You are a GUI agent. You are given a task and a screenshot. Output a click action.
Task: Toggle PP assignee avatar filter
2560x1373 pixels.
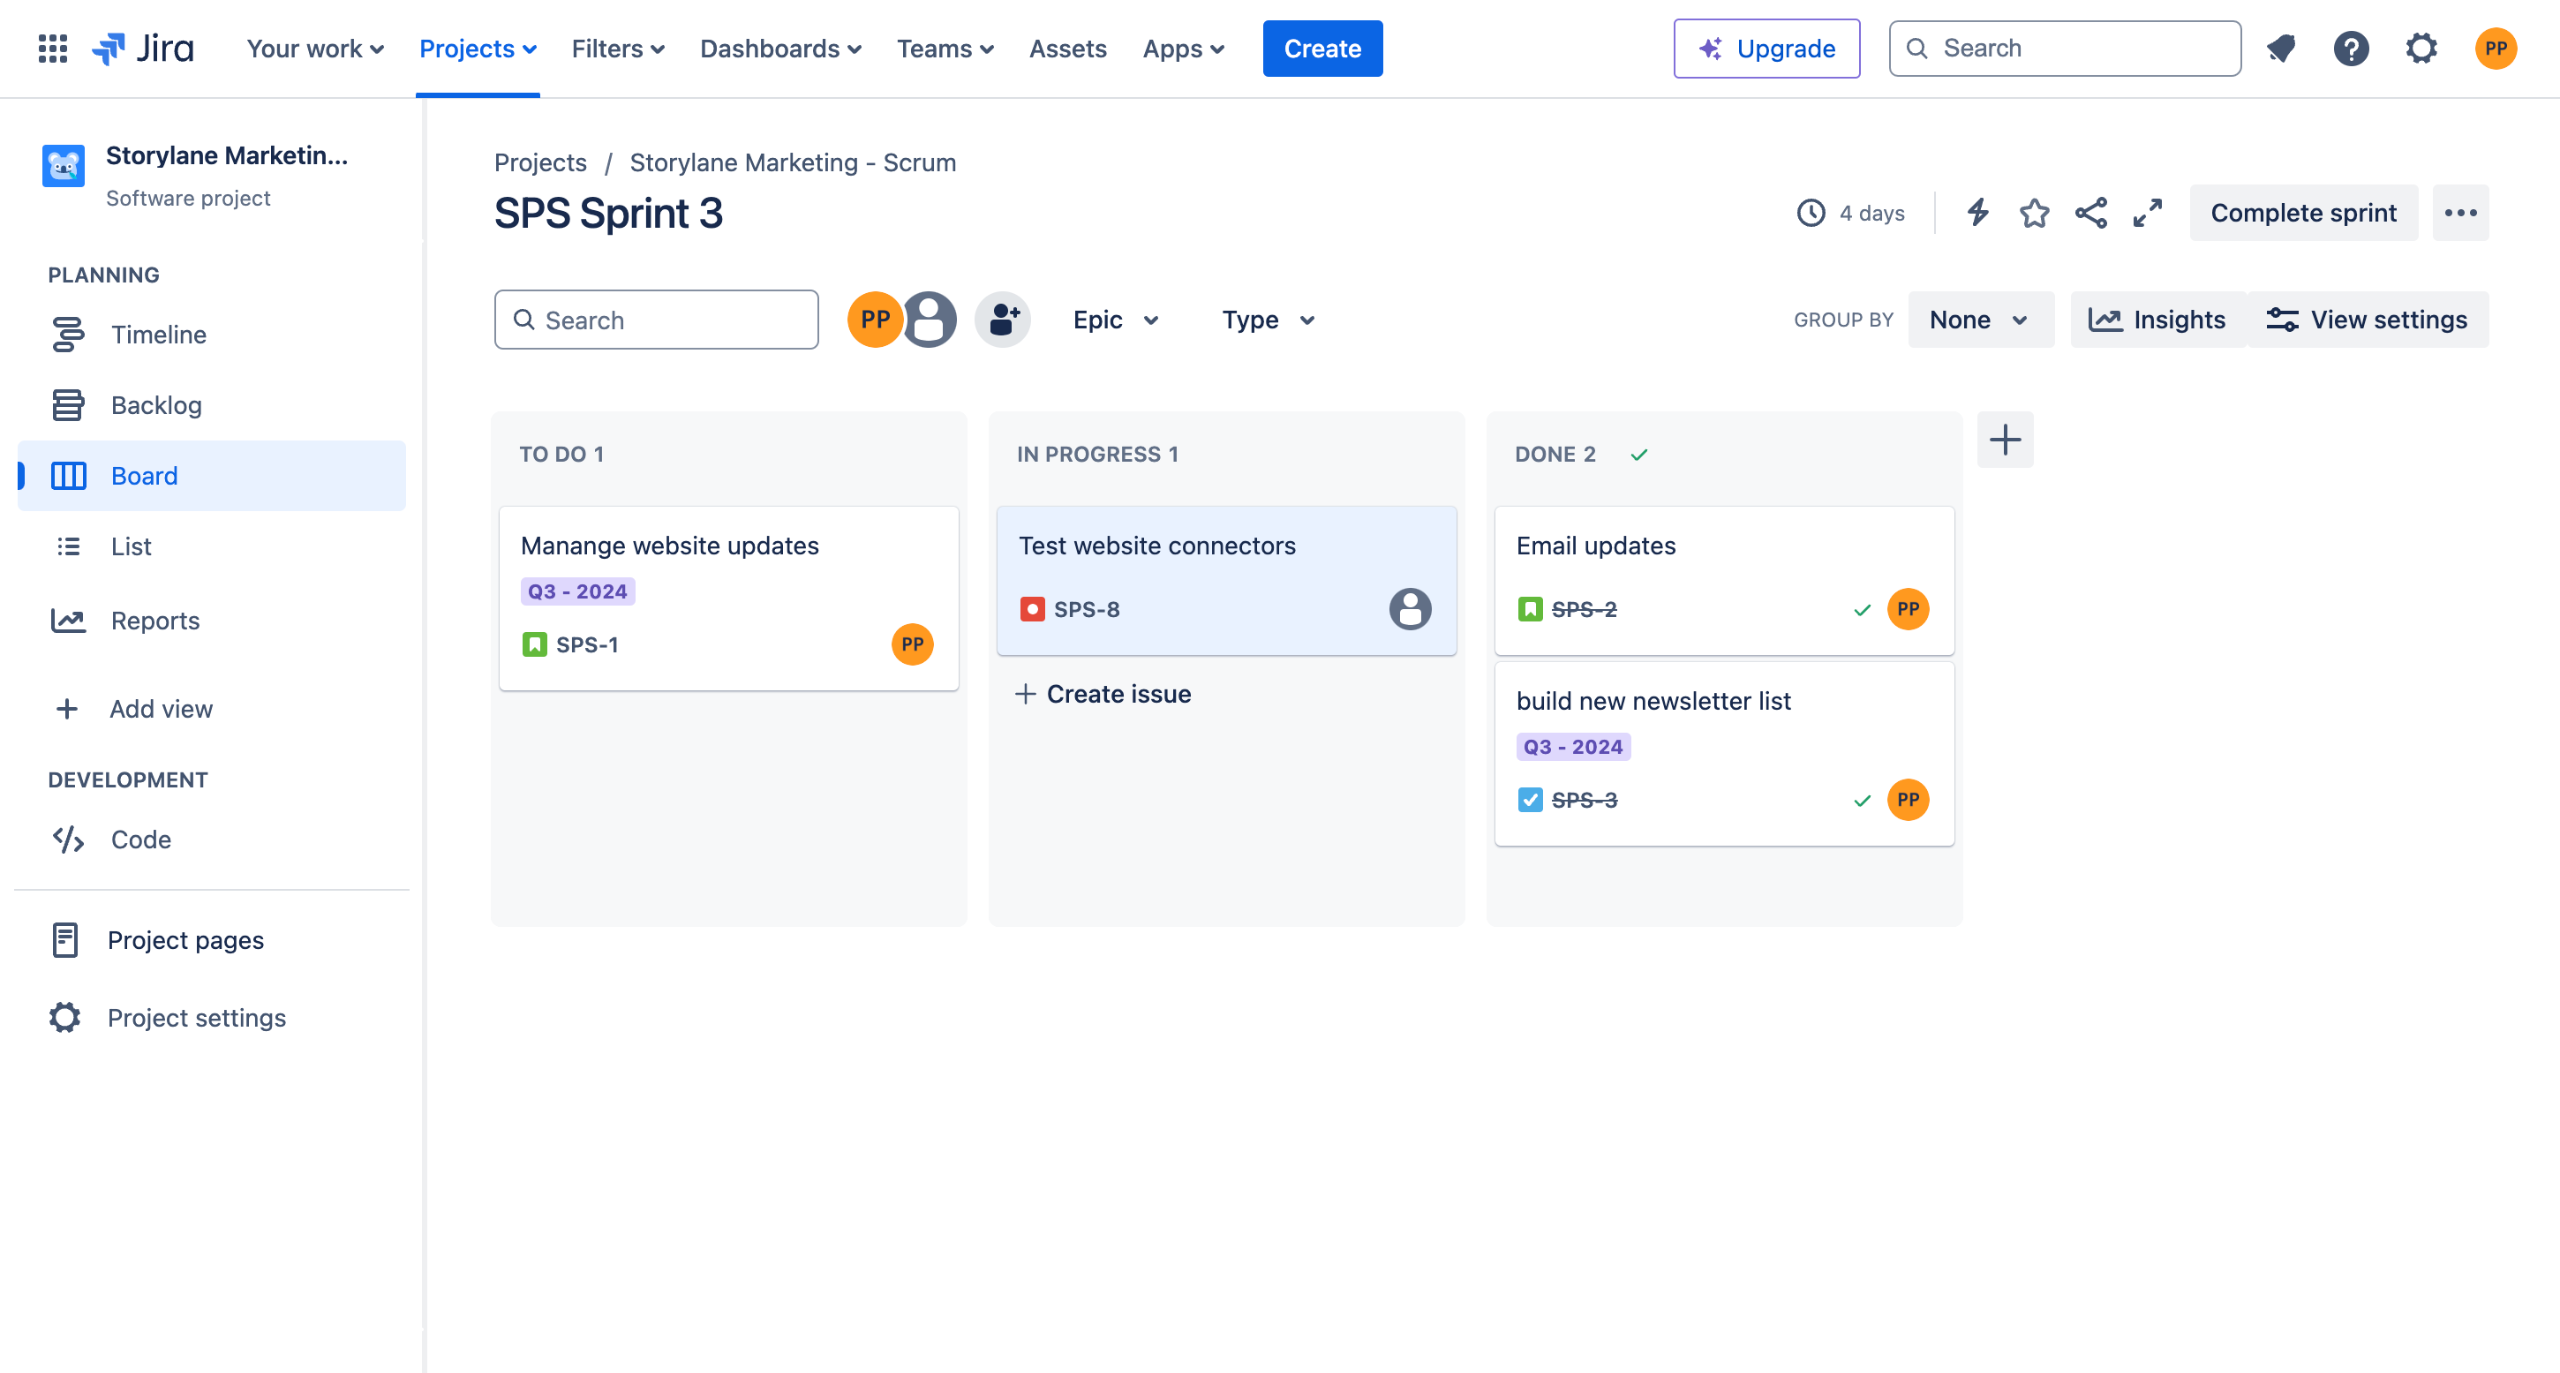pos(874,320)
